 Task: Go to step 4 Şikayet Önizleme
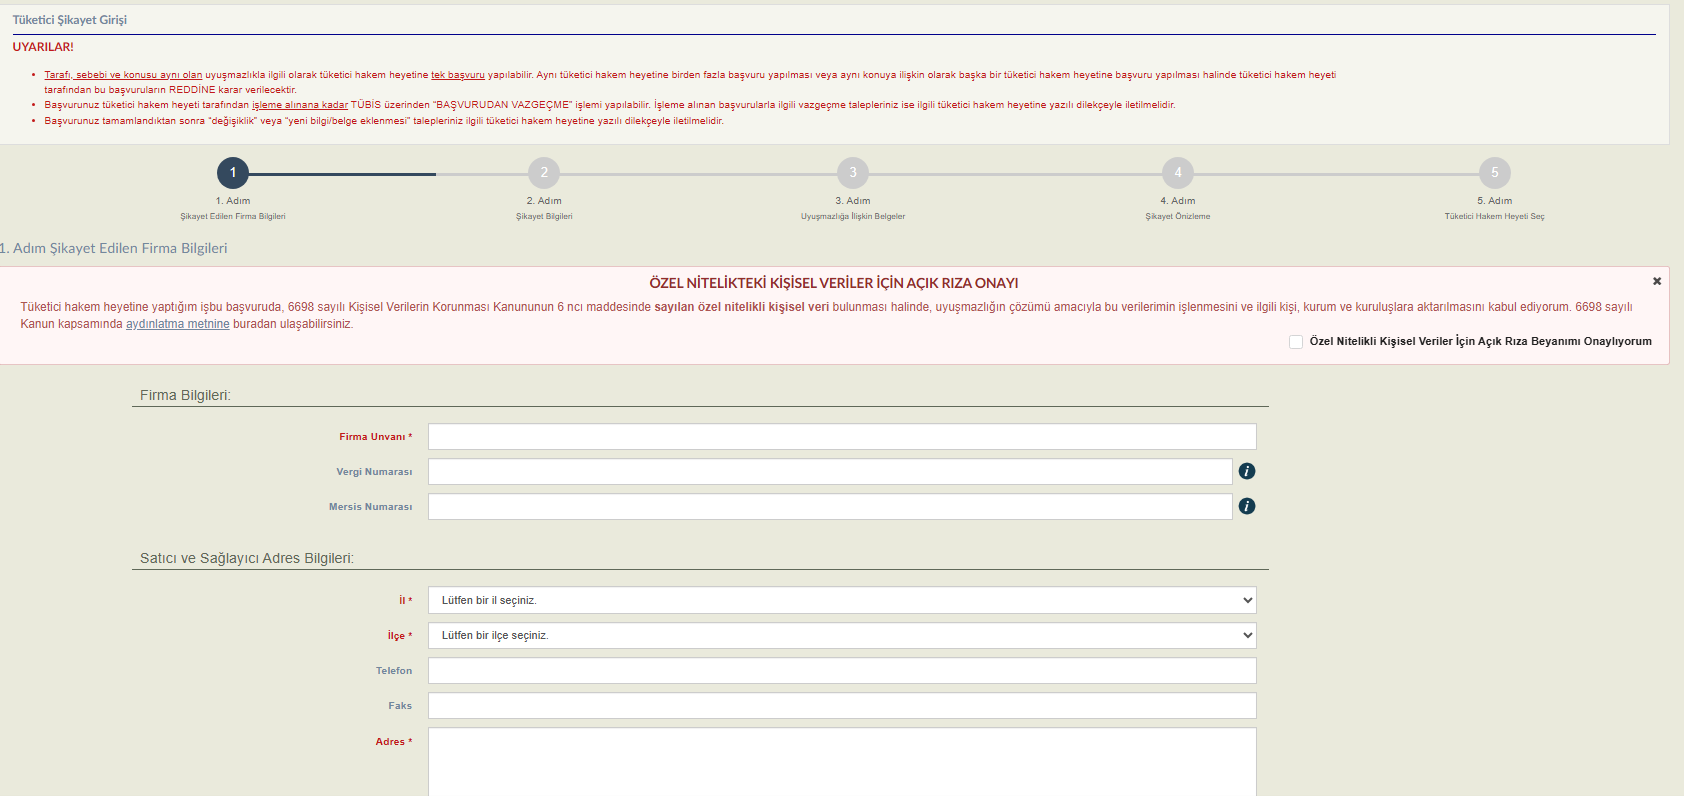[1178, 173]
